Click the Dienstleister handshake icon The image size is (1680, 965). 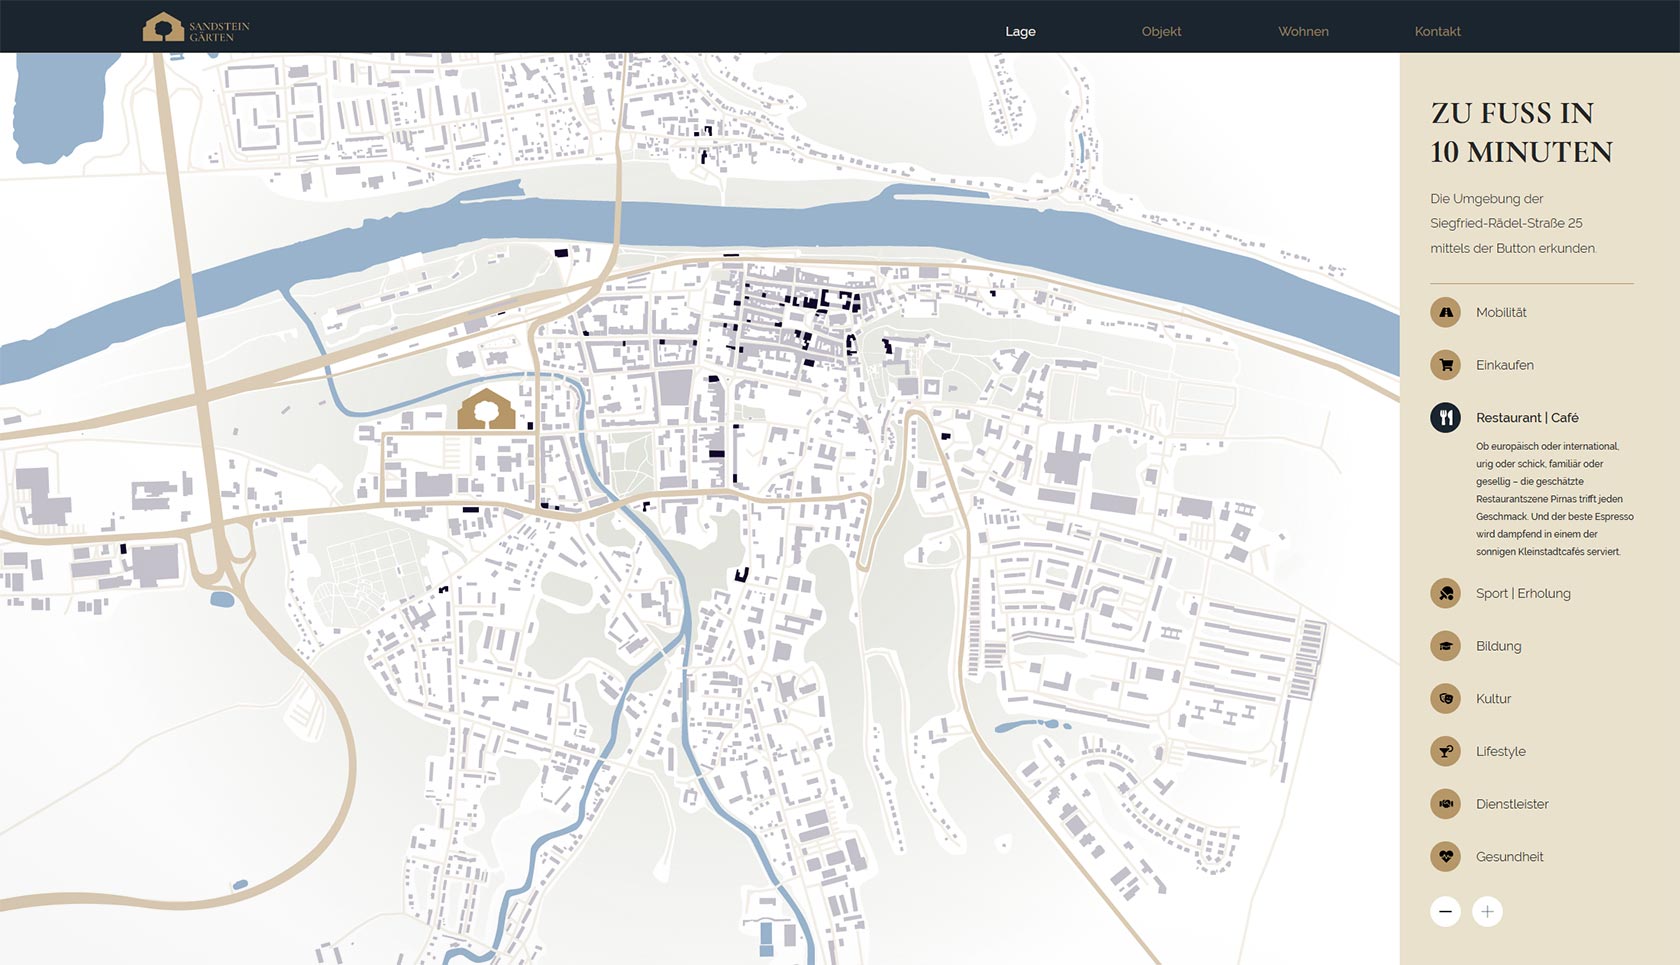point(1445,804)
